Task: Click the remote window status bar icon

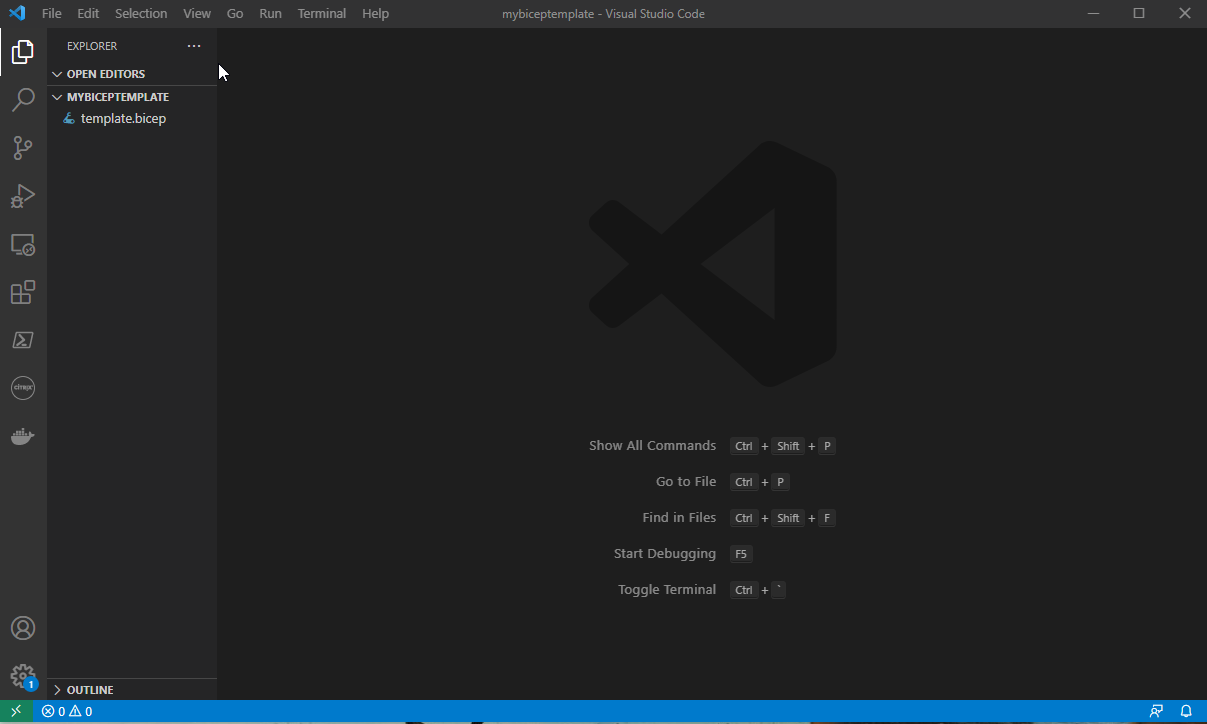Action: click(x=16, y=711)
